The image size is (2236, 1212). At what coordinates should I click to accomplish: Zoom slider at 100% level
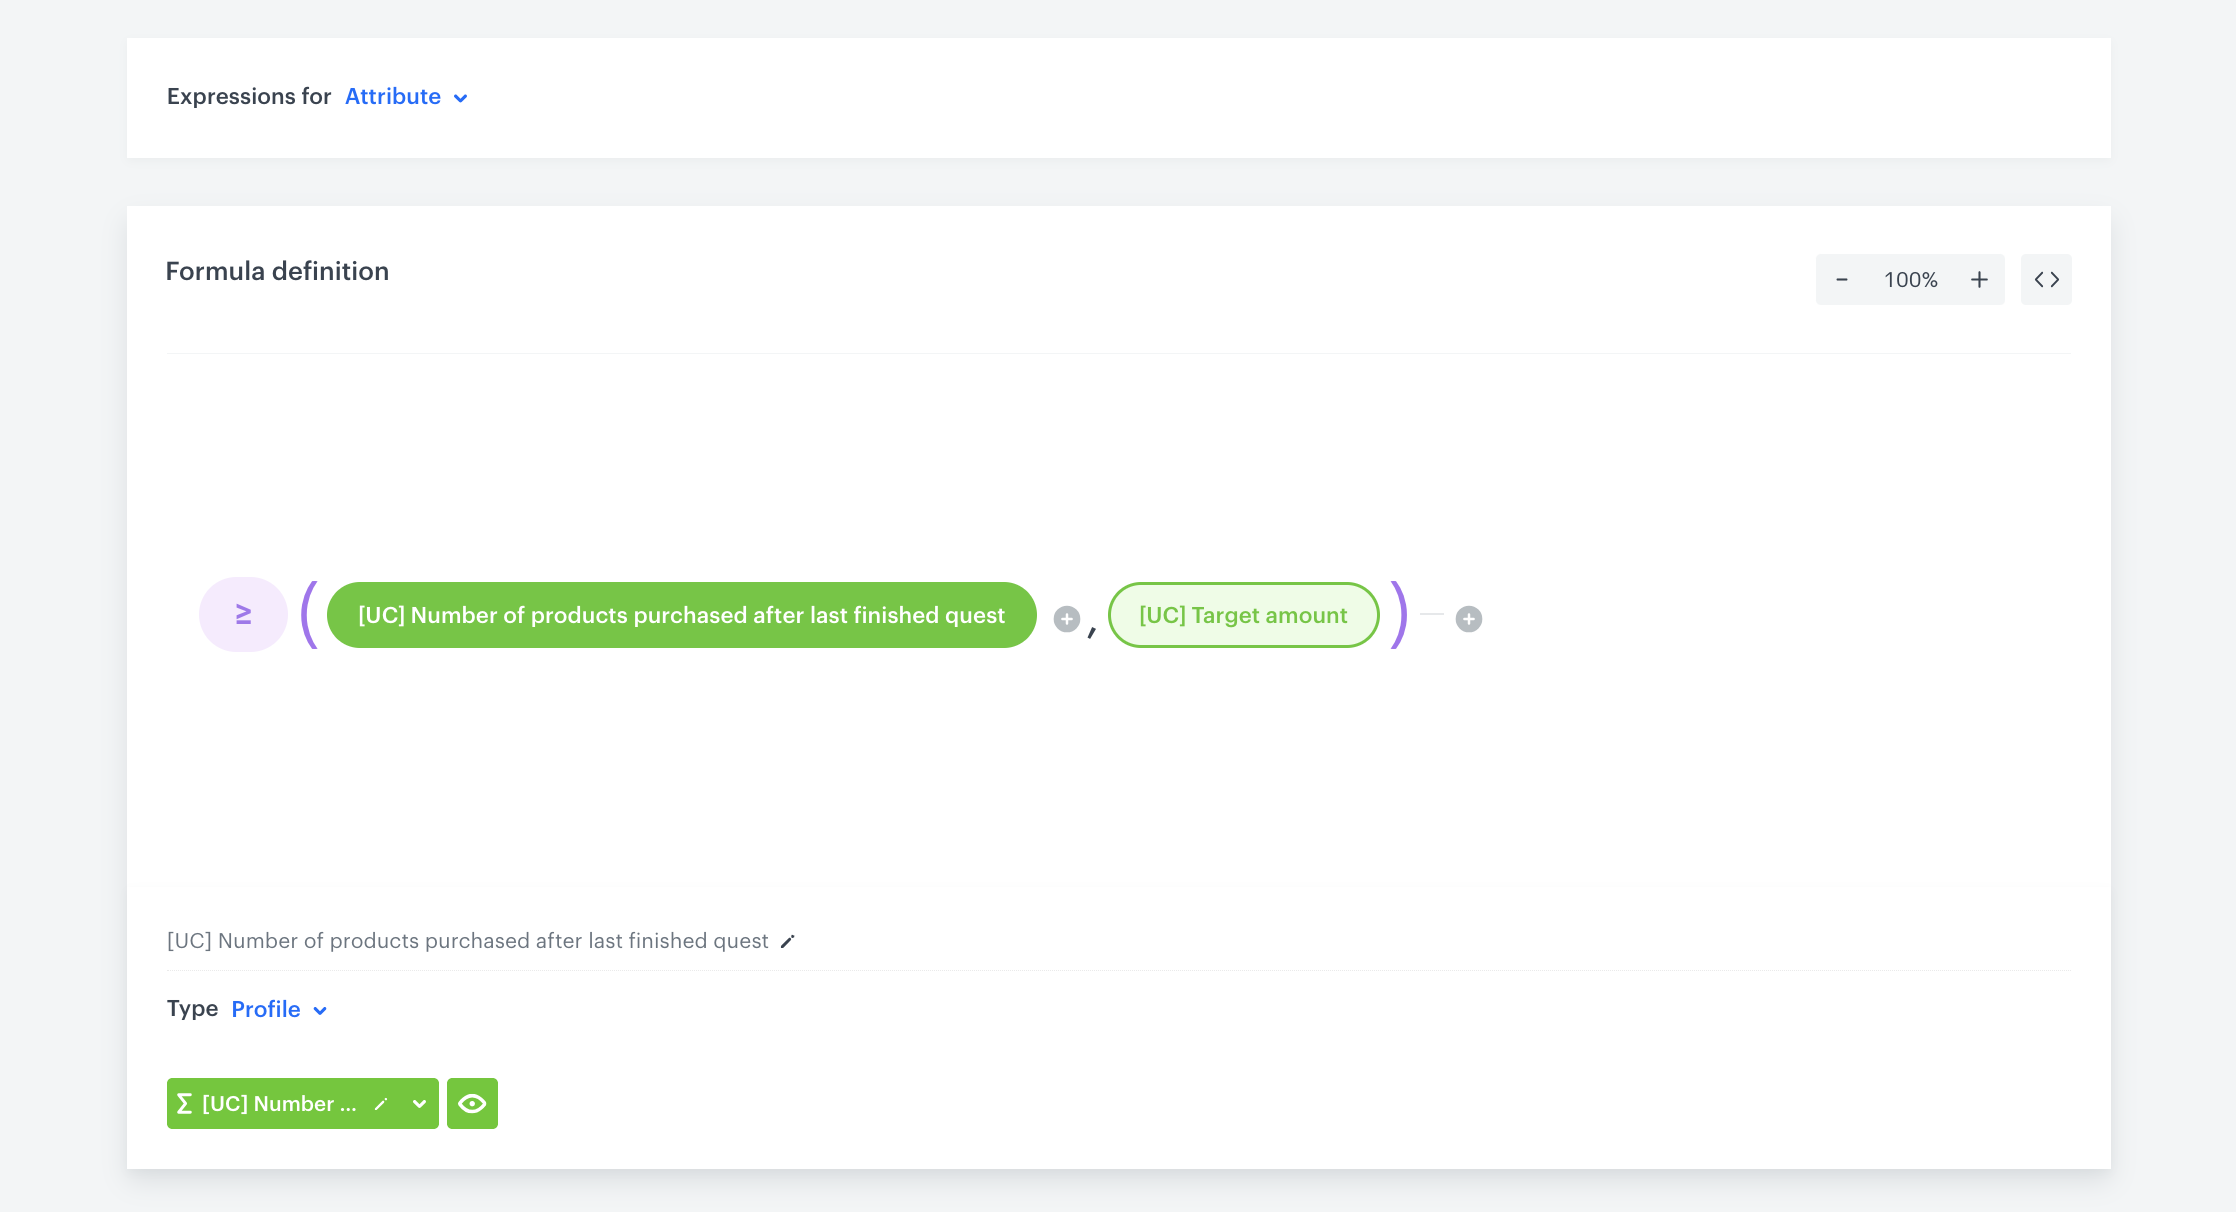point(1911,279)
